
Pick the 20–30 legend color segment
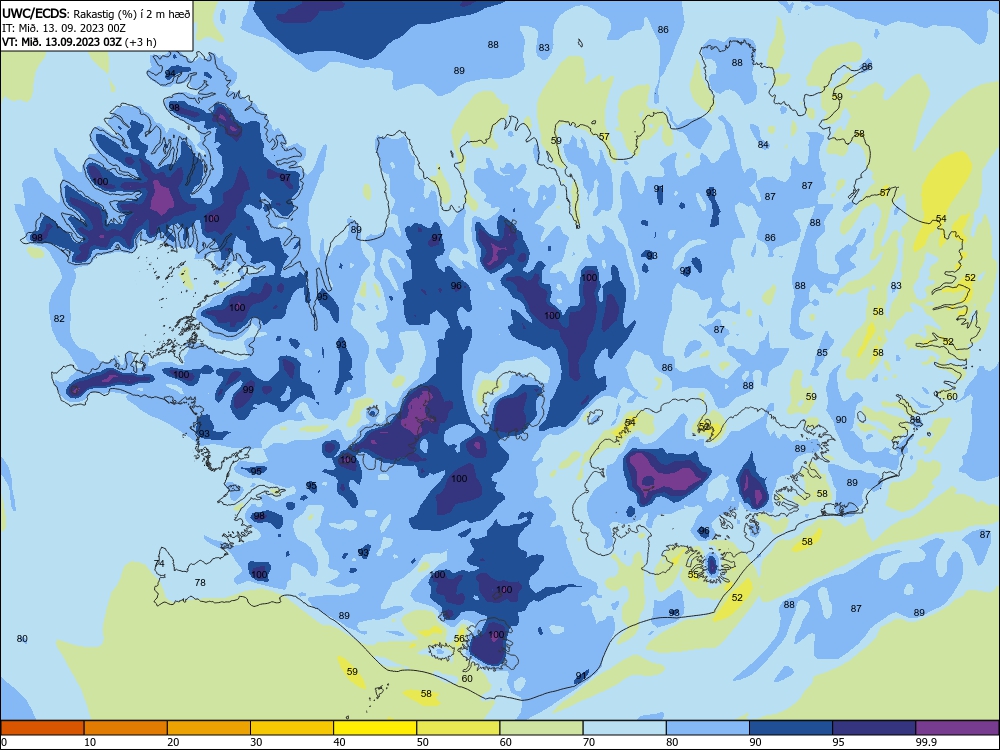click(209, 728)
